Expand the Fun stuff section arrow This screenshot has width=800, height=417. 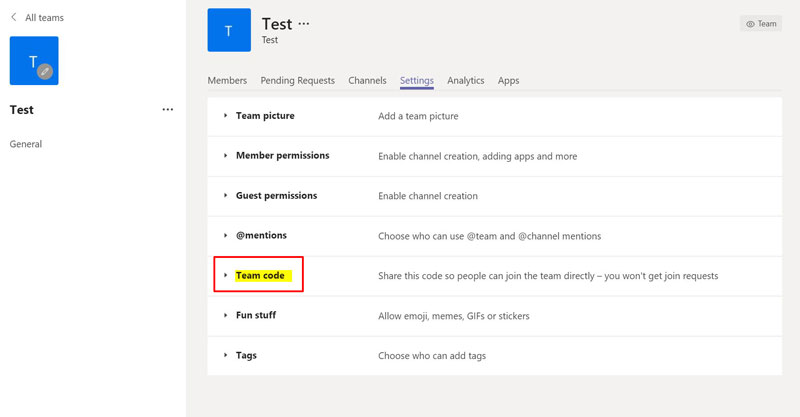[x=226, y=315]
